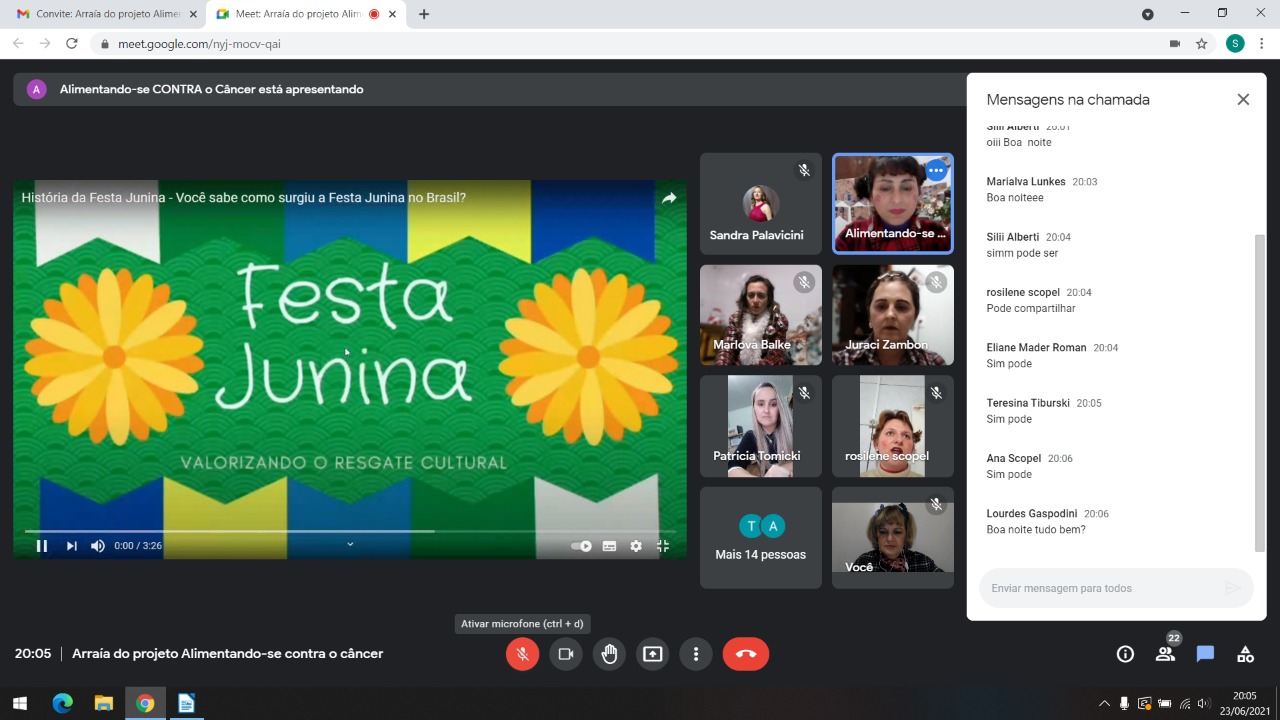Hang up the call

pyautogui.click(x=746, y=654)
